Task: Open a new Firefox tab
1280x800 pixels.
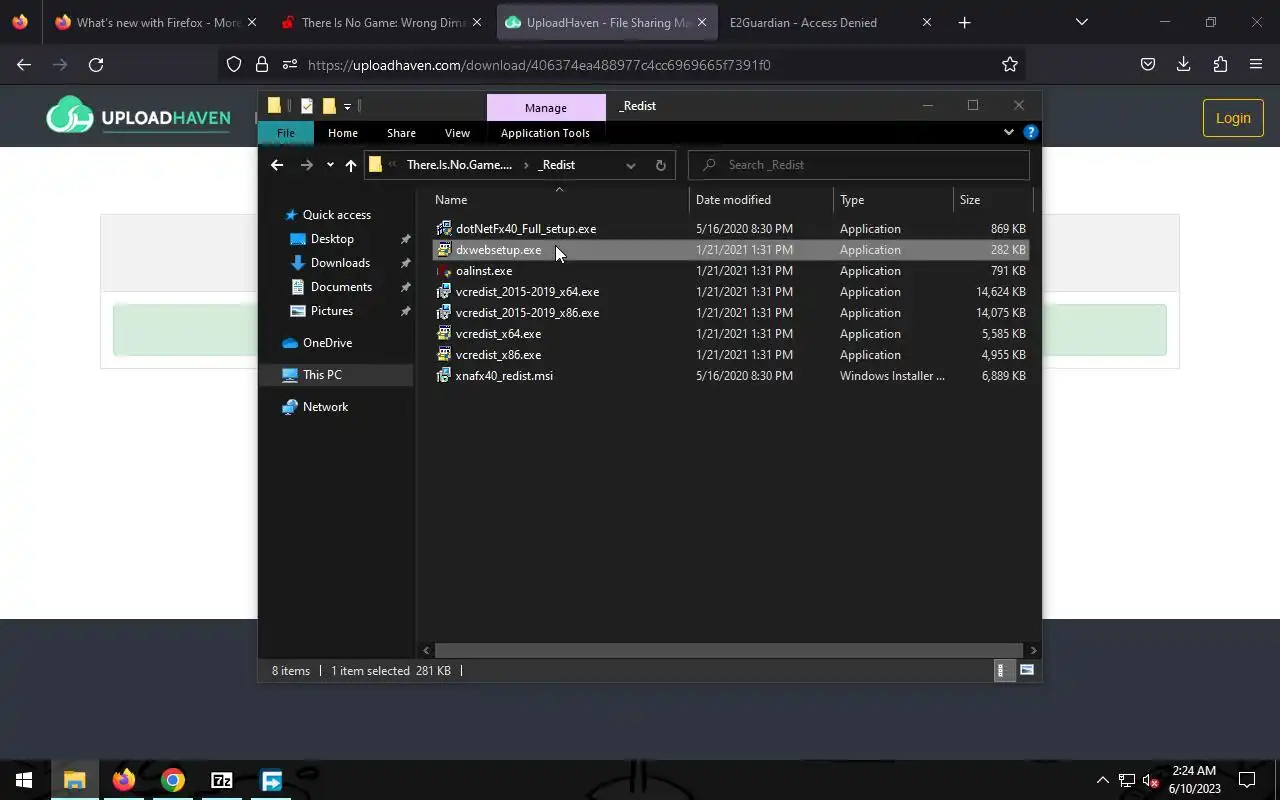Action: point(964,22)
